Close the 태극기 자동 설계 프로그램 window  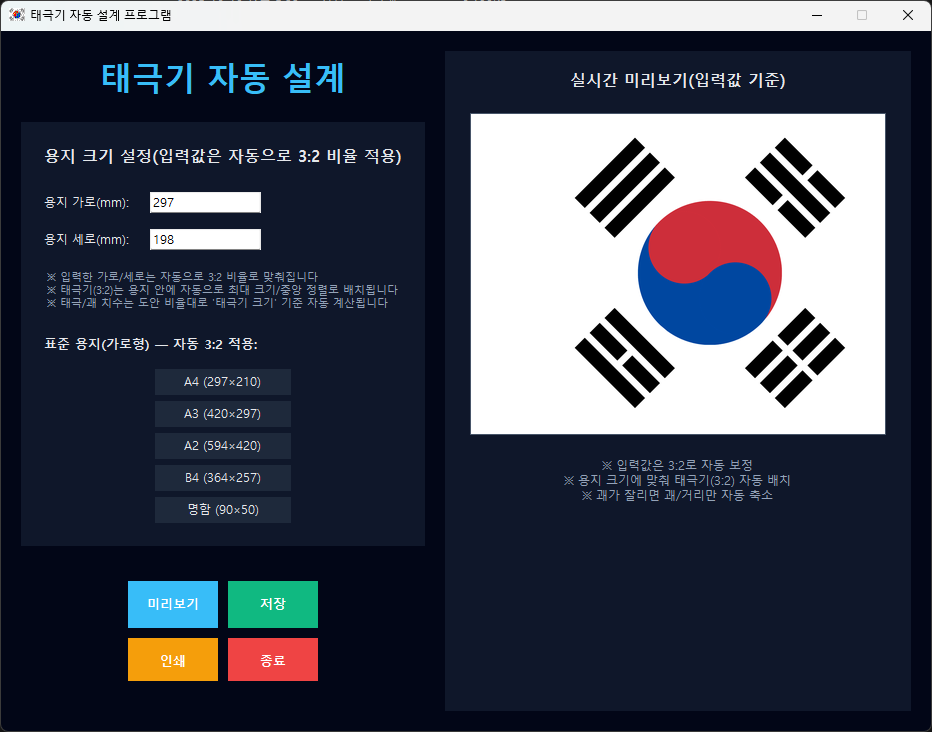pyautogui.click(x=908, y=15)
